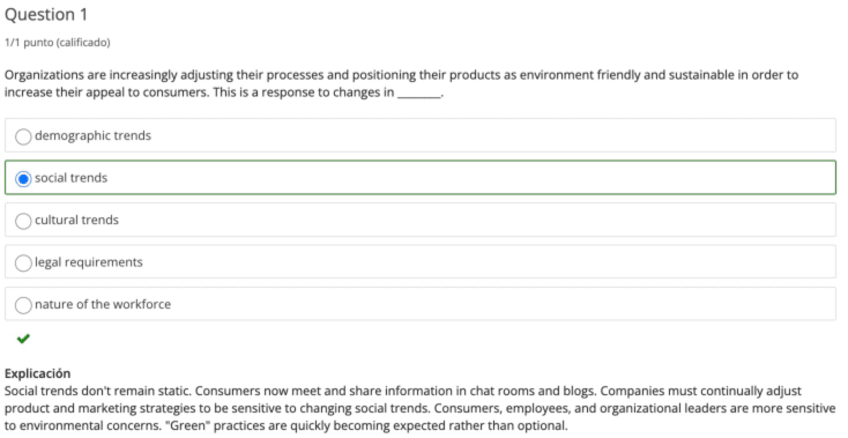This screenshot has height=438, width=848.
Task: Click the 'nature of the workforce' label text
Action: pyautogui.click(x=103, y=304)
